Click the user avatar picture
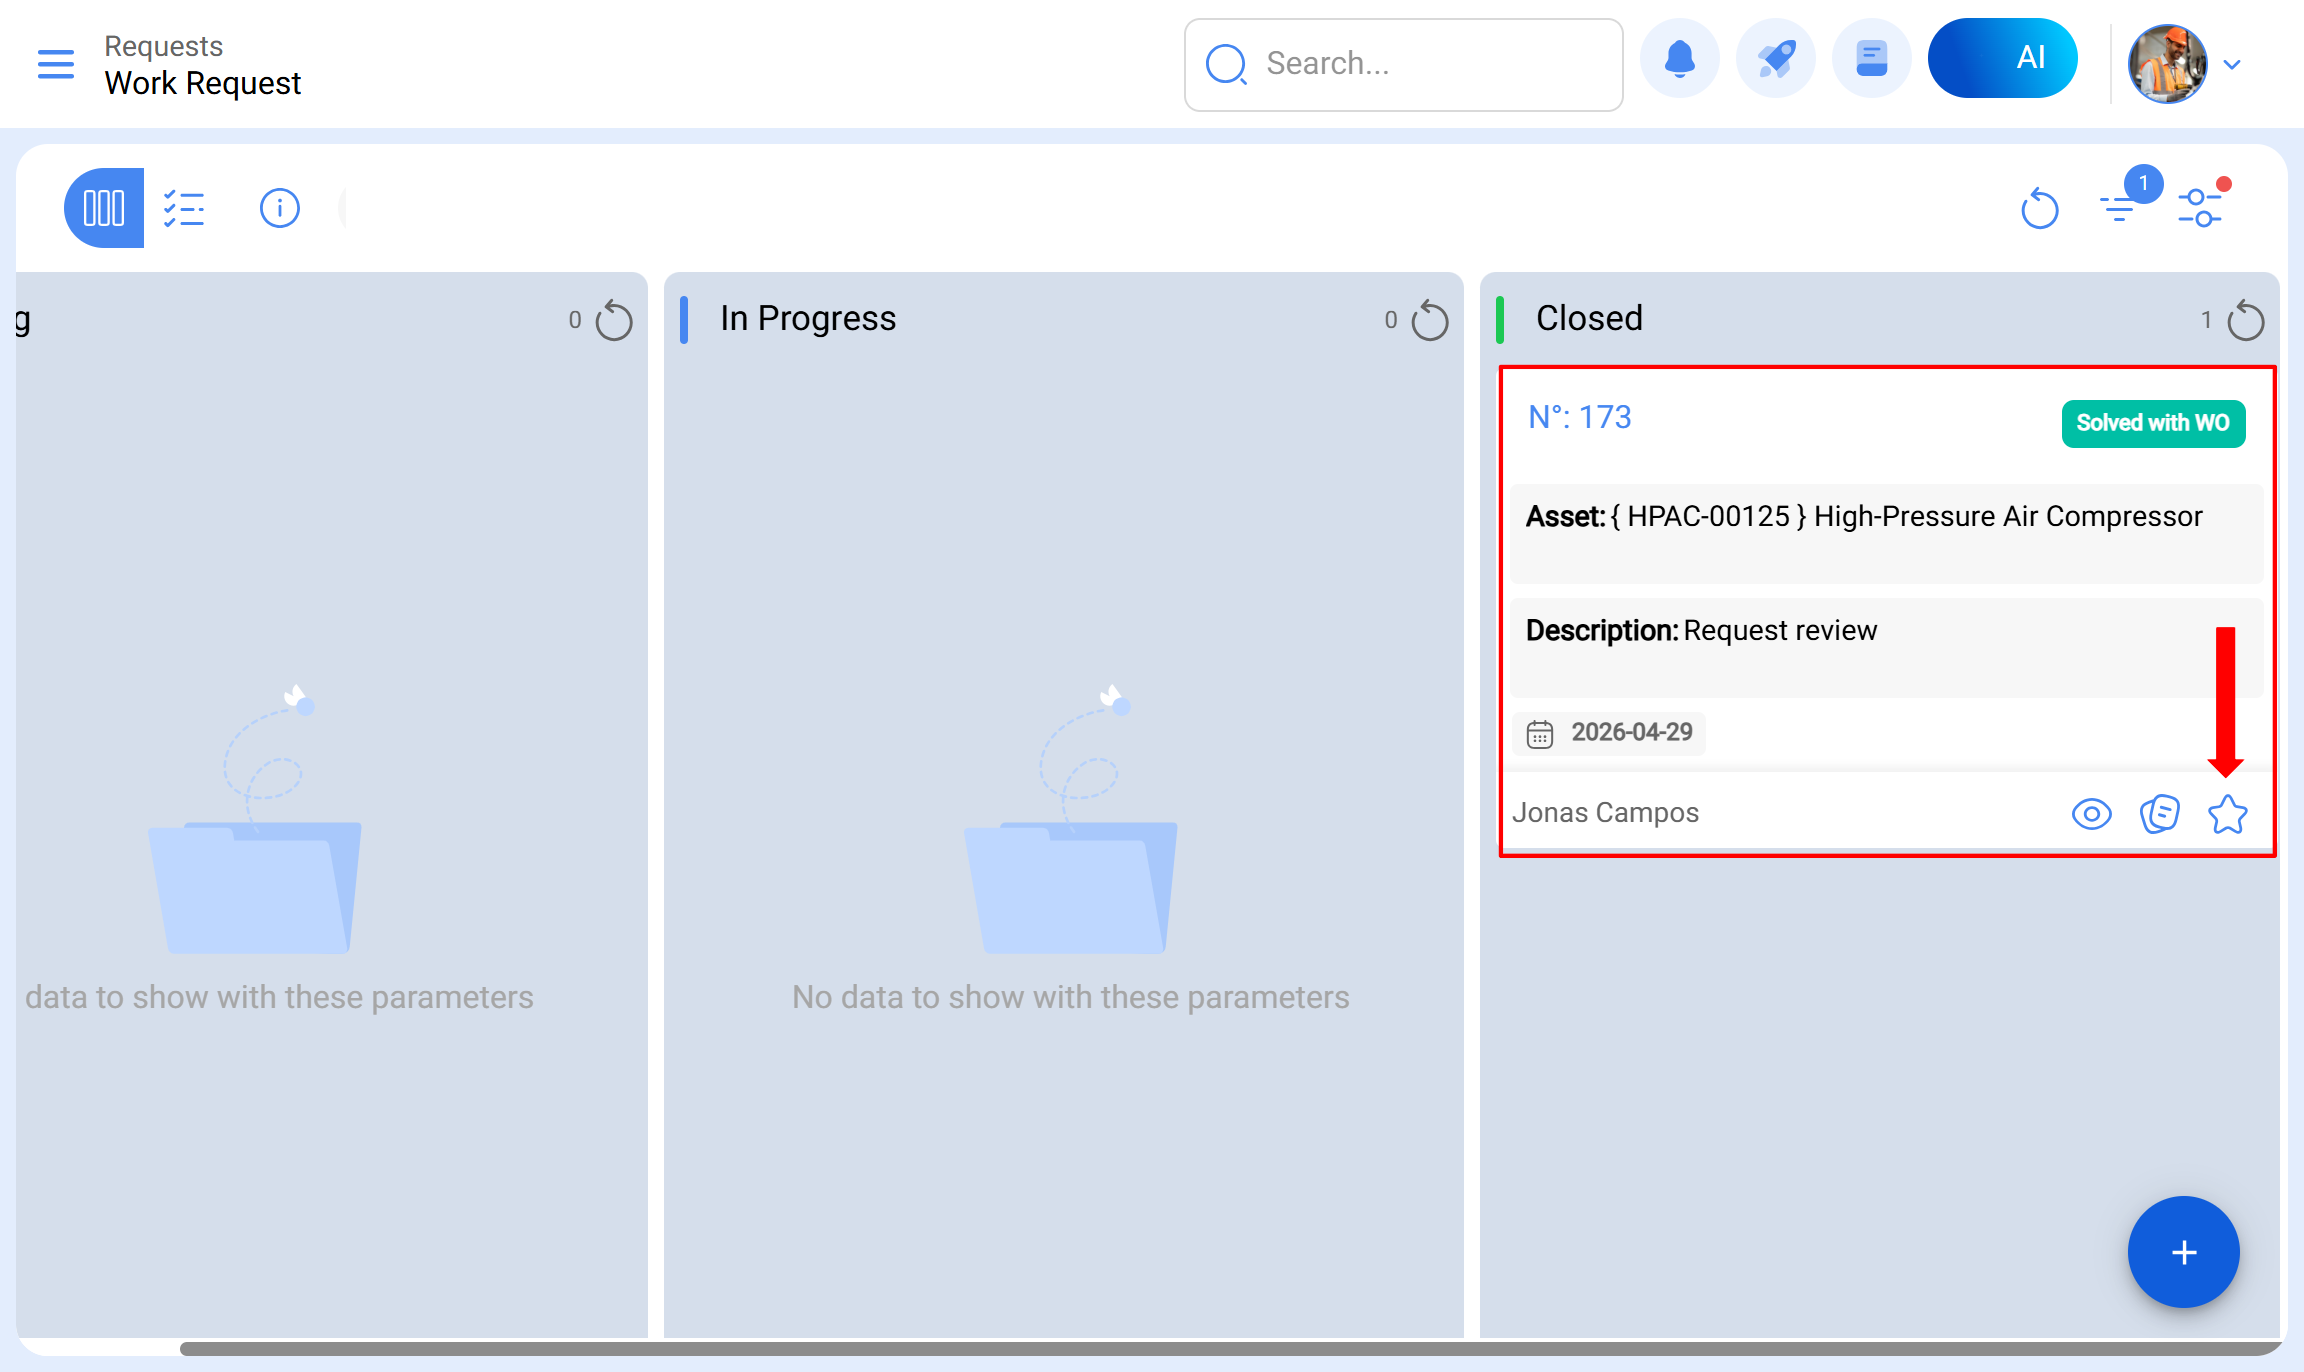This screenshot has height=1372, width=2304. click(x=2167, y=64)
